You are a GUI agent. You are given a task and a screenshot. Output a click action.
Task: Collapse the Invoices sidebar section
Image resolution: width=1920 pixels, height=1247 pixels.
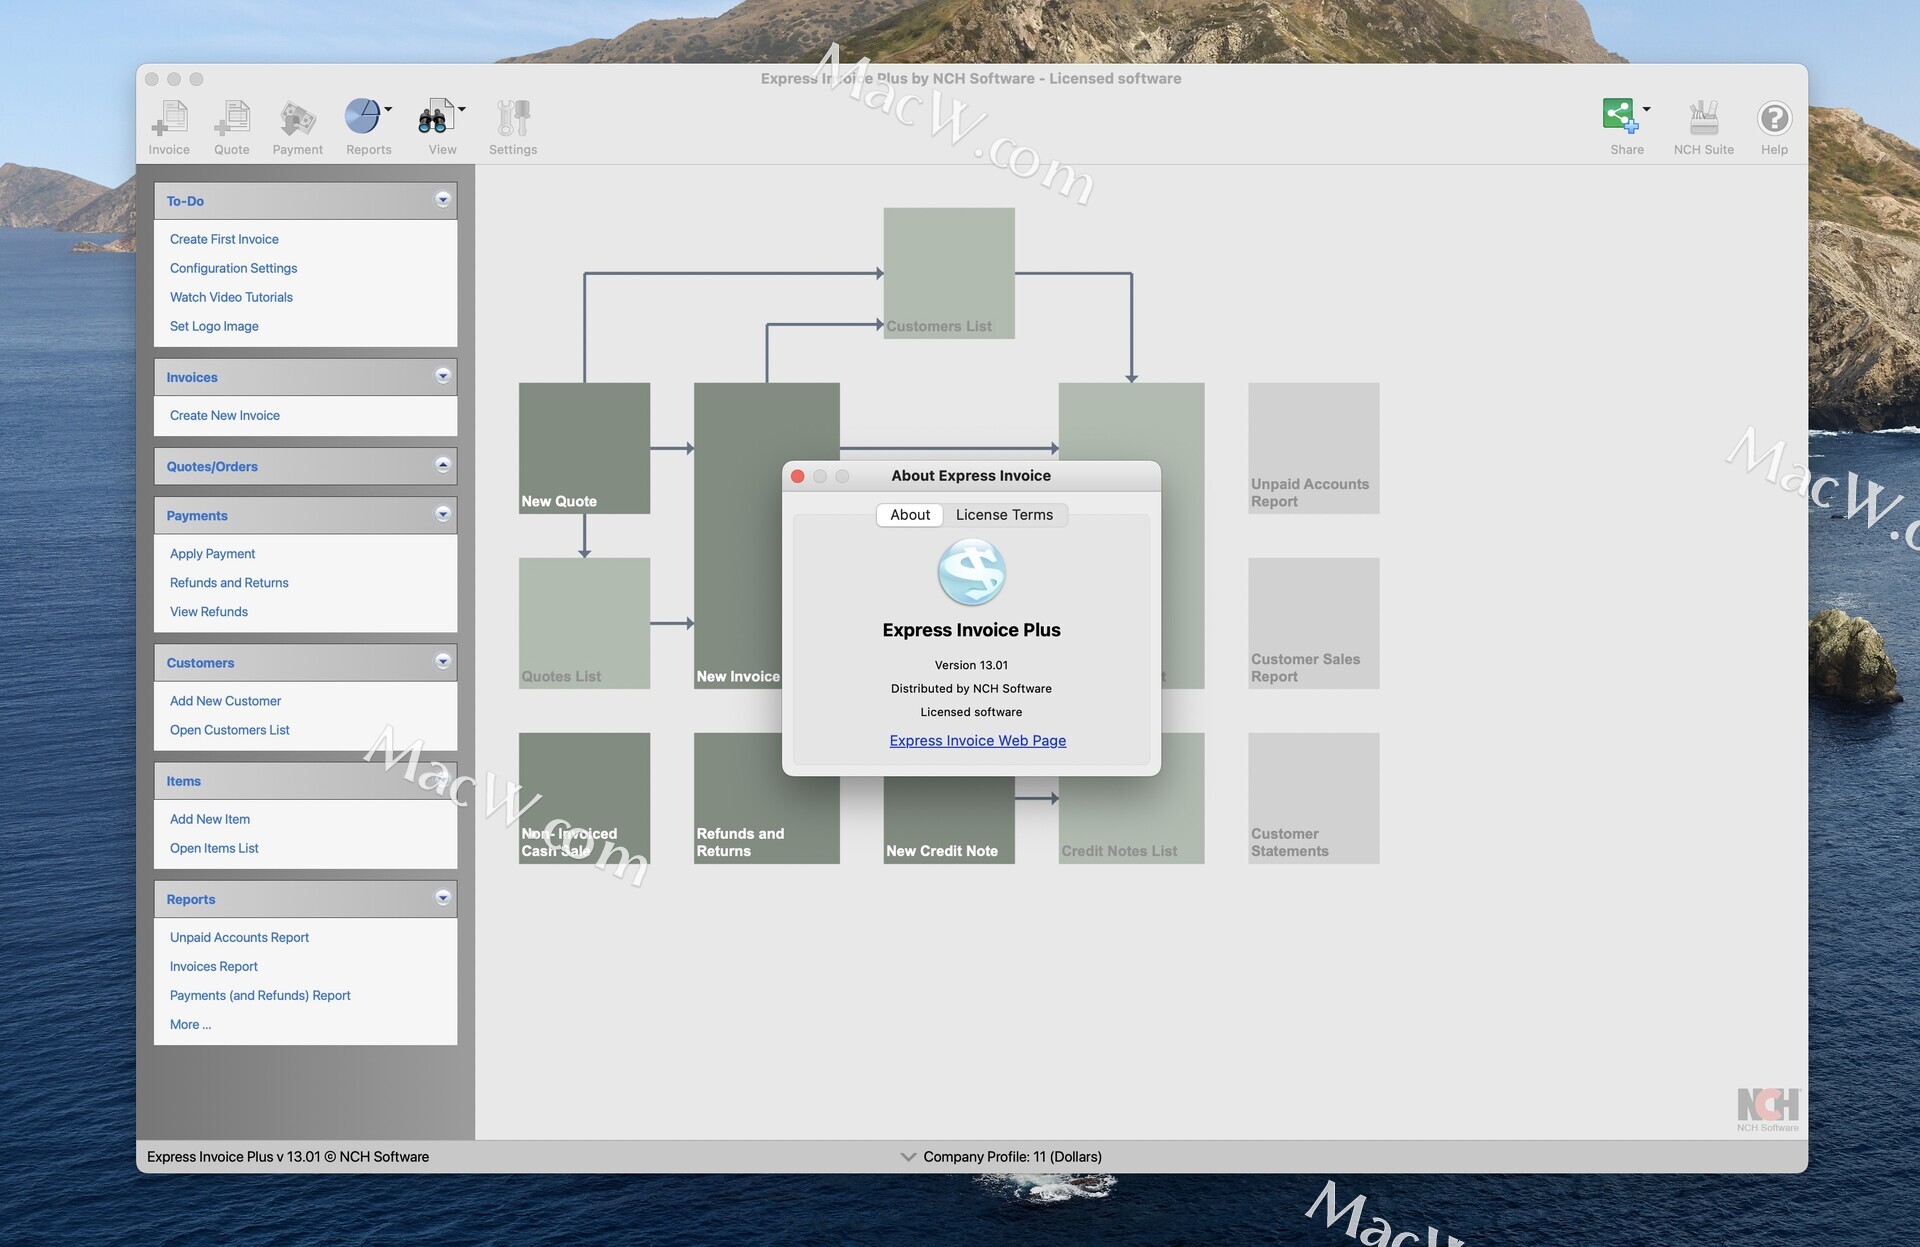(443, 376)
